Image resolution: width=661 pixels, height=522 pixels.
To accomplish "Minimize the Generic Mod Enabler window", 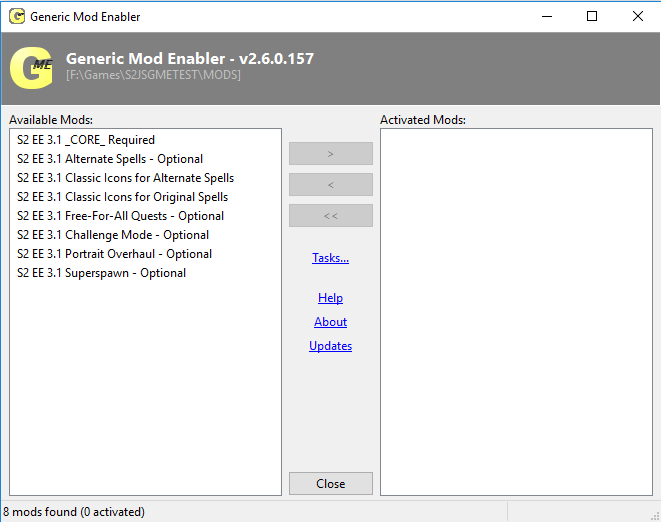I will click(x=547, y=16).
